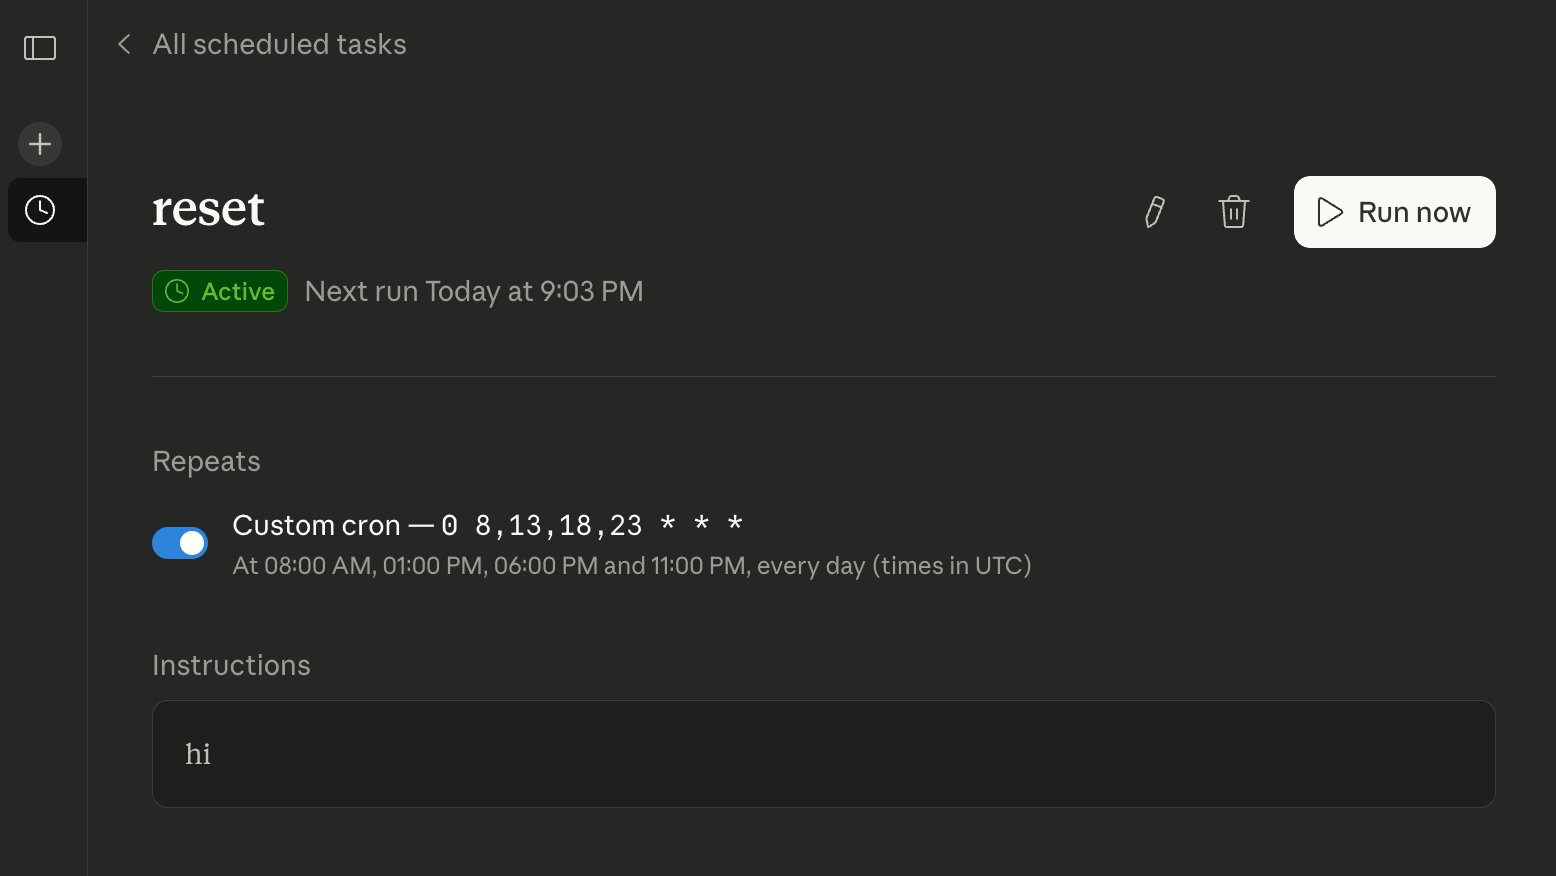Open the scheduled tasks clock icon in sidebar
1556x876 pixels.
pos(40,210)
